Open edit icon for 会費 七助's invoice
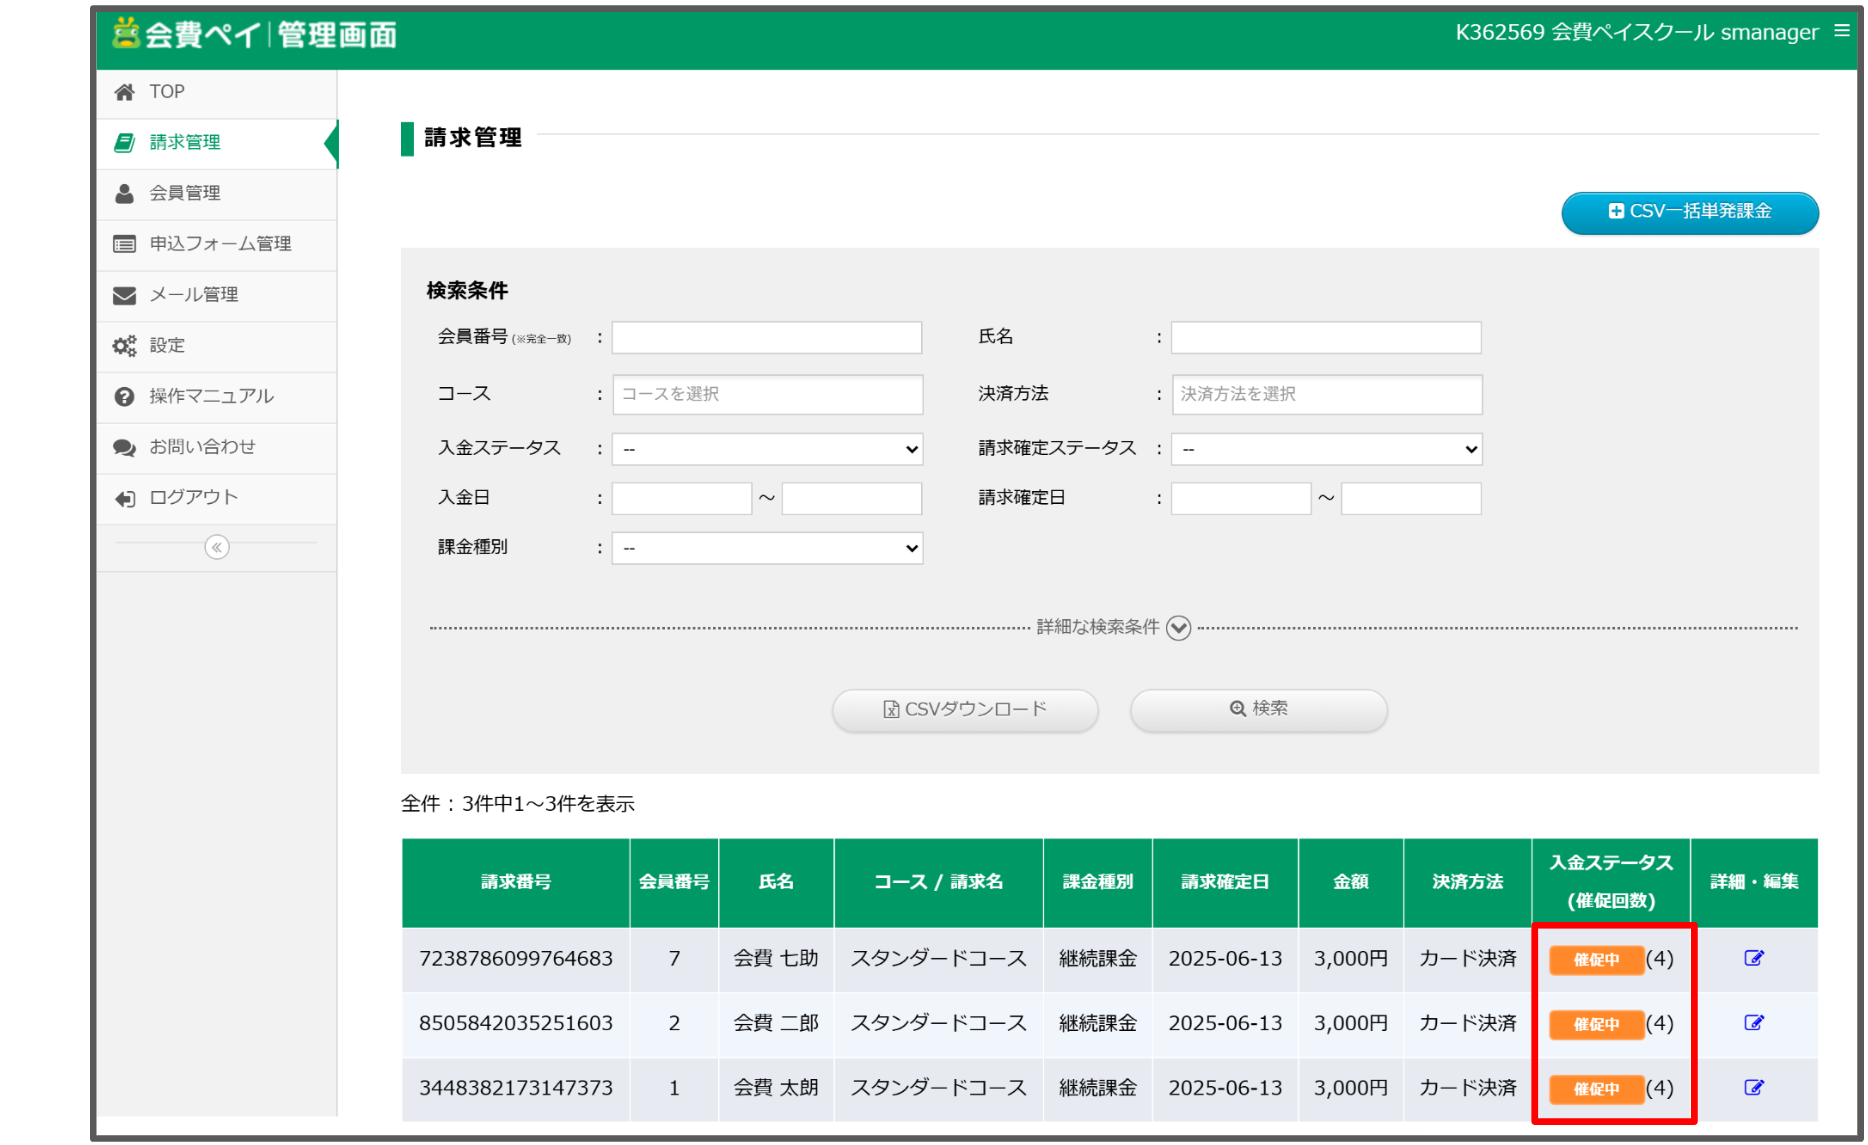Image resolution: width=1868 pixels, height=1145 pixels. [1753, 958]
